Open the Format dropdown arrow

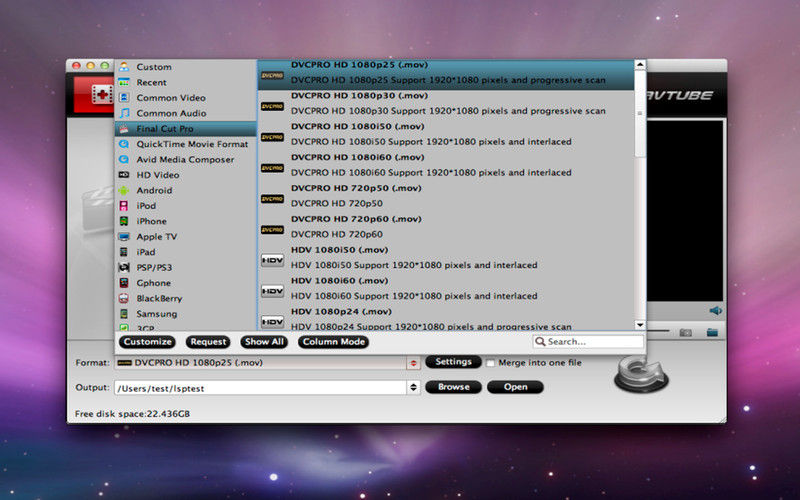tap(413, 363)
